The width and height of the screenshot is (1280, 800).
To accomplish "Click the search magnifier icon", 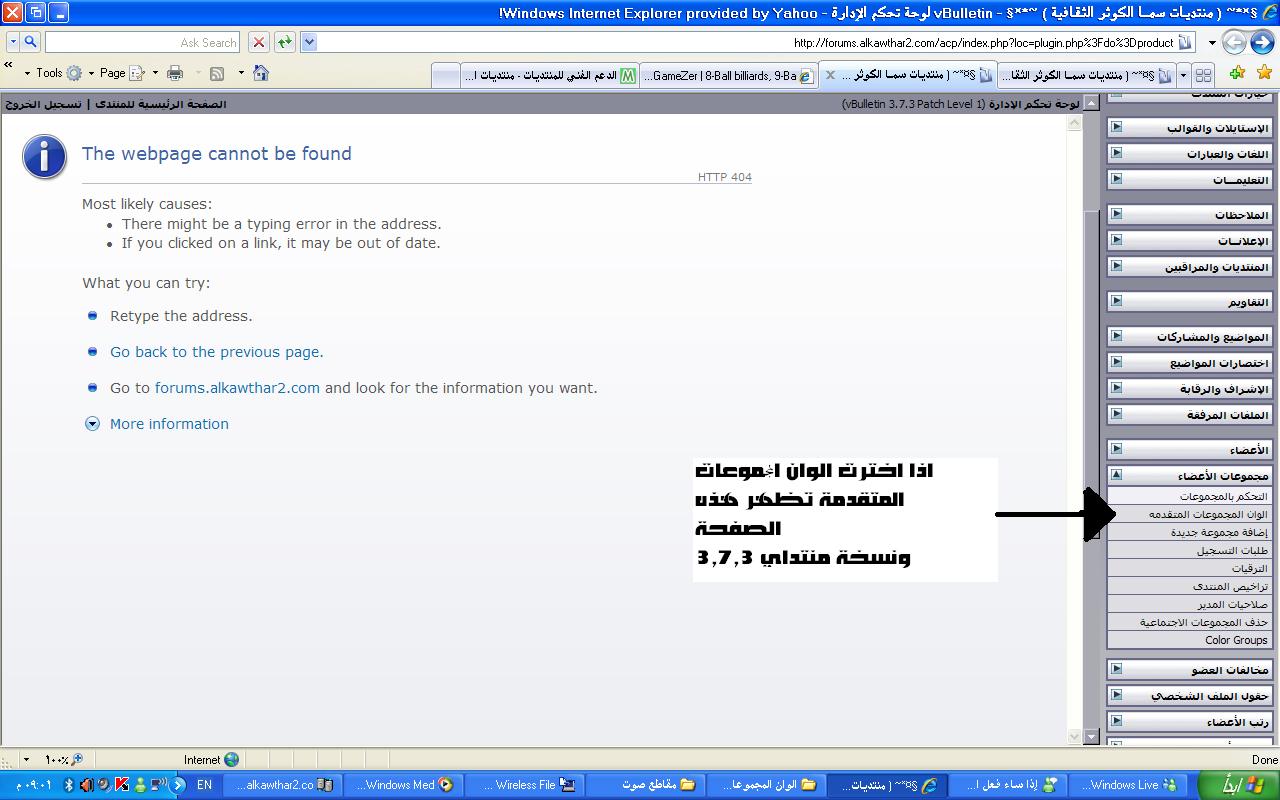I will (x=29, y=42).
